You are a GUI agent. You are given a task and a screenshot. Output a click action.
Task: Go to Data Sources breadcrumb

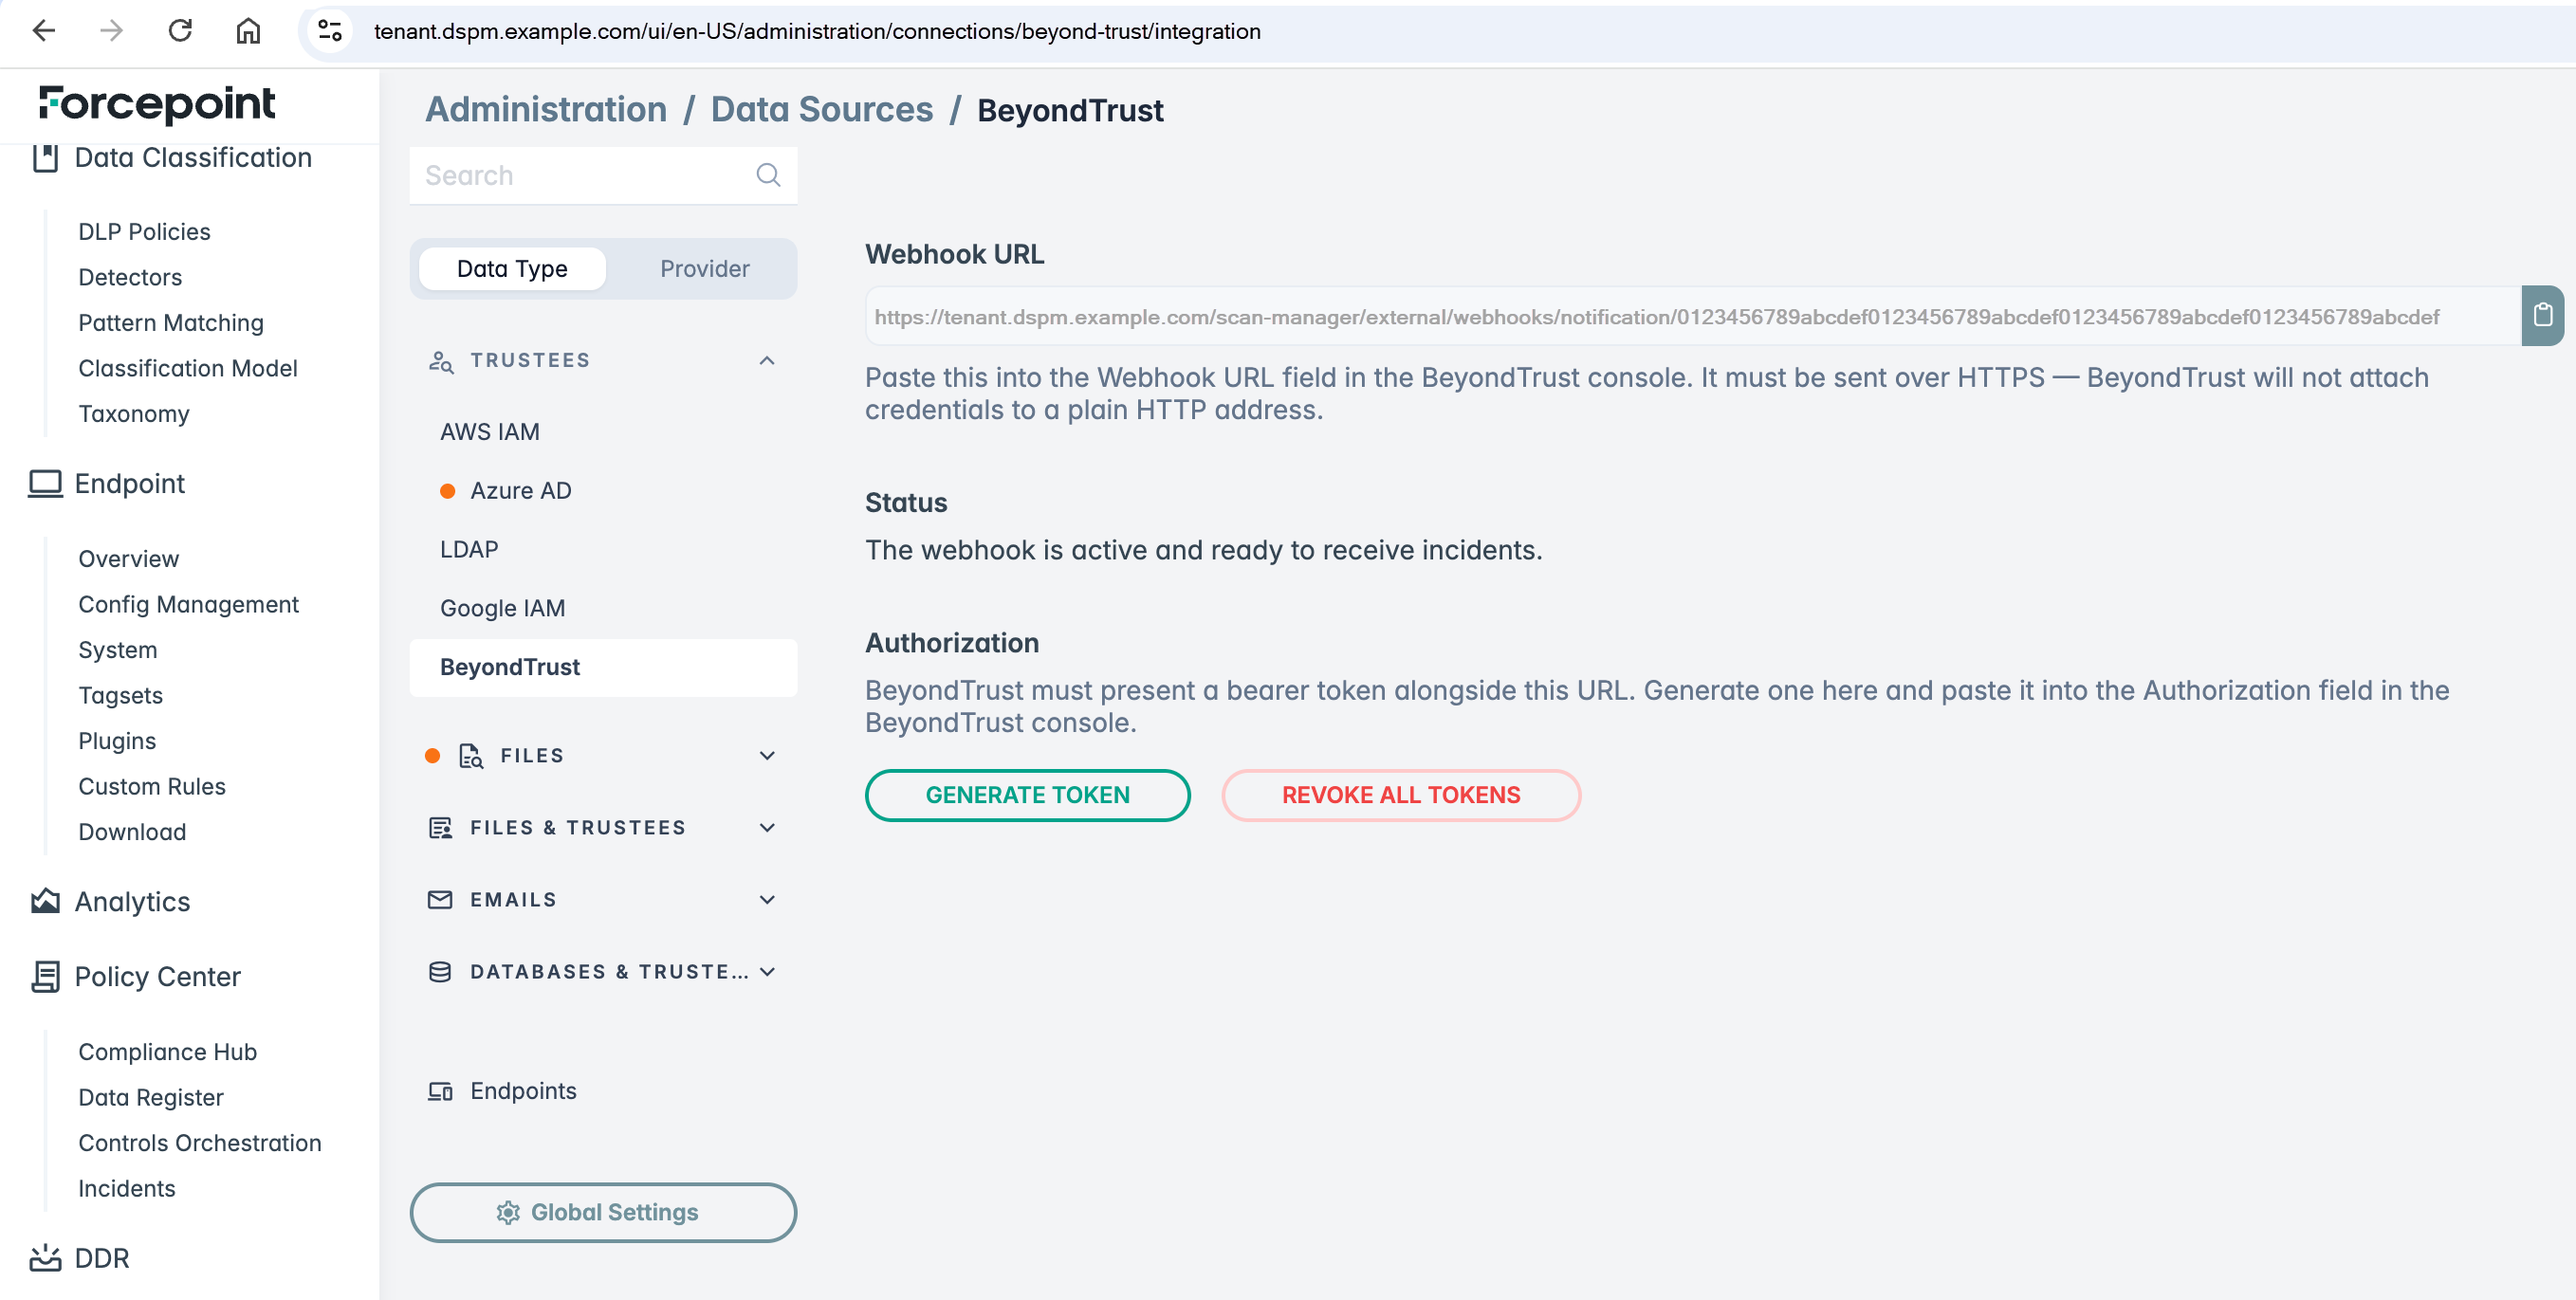tap(822, 109)
